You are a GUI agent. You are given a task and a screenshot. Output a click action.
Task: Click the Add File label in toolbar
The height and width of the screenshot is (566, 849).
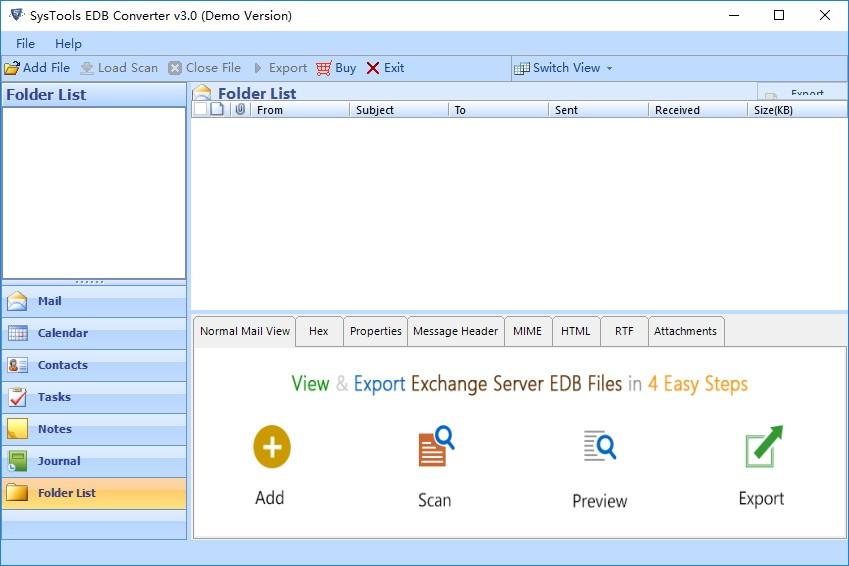pyautogui.click(x=47, y=68)
